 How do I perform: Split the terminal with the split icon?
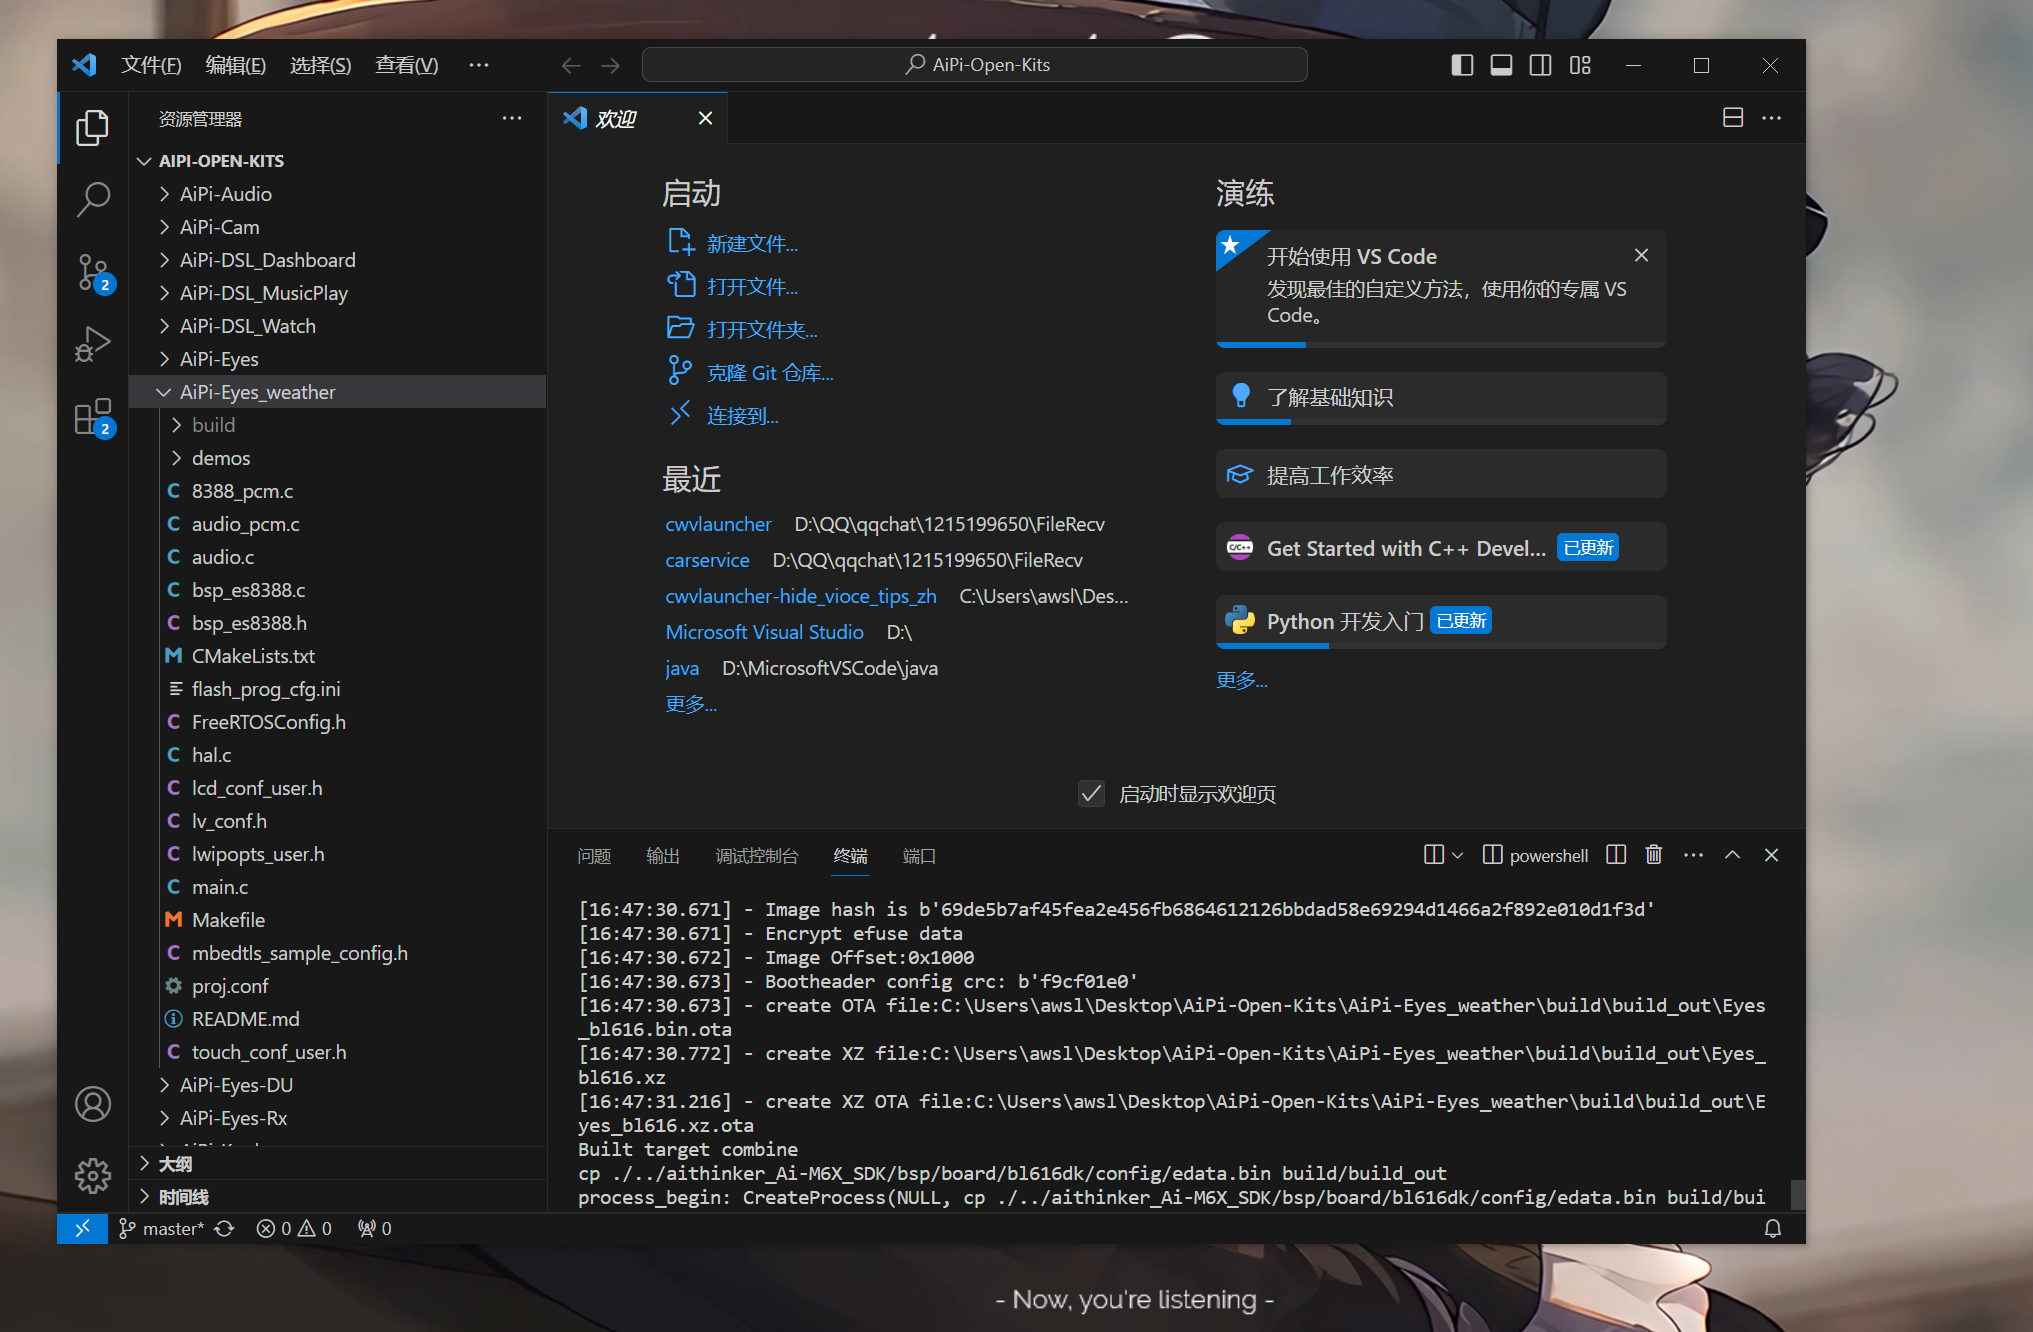1616,855
